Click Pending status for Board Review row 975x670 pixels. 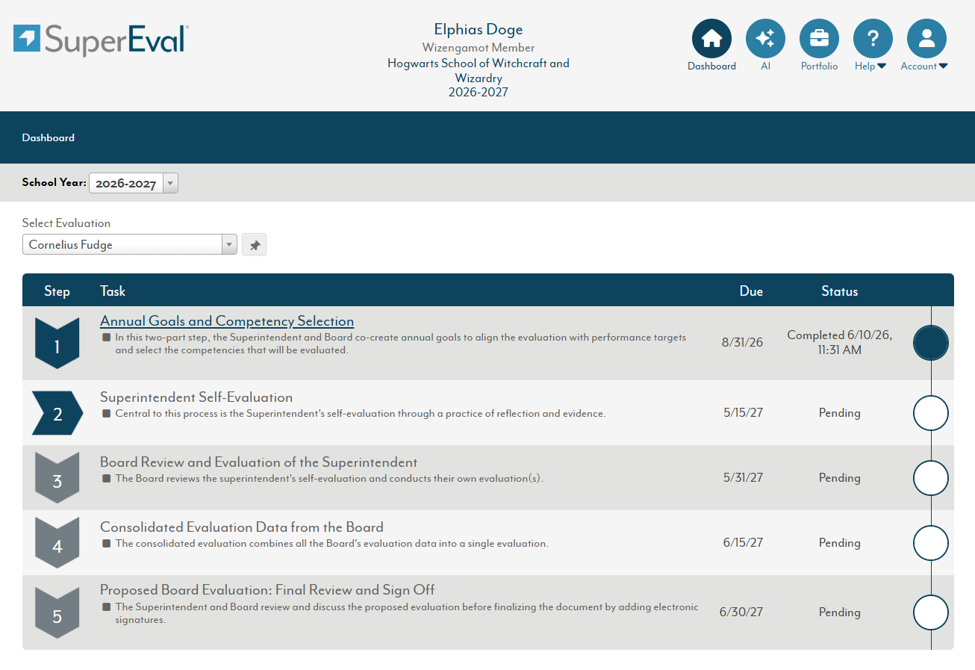[x=839, y=478]
